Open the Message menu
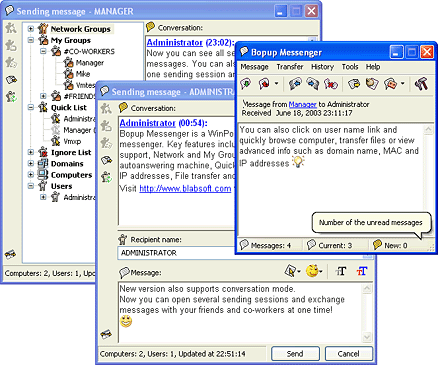 [x=254, y=67]
